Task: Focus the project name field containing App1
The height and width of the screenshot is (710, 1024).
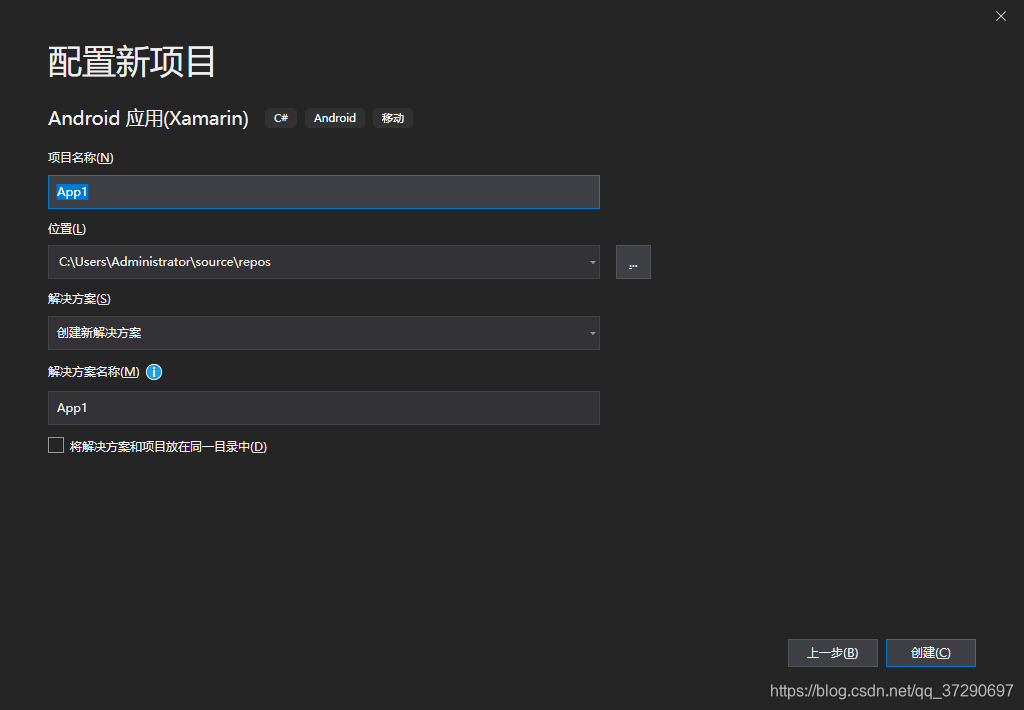Action: [x=324, y=192]
